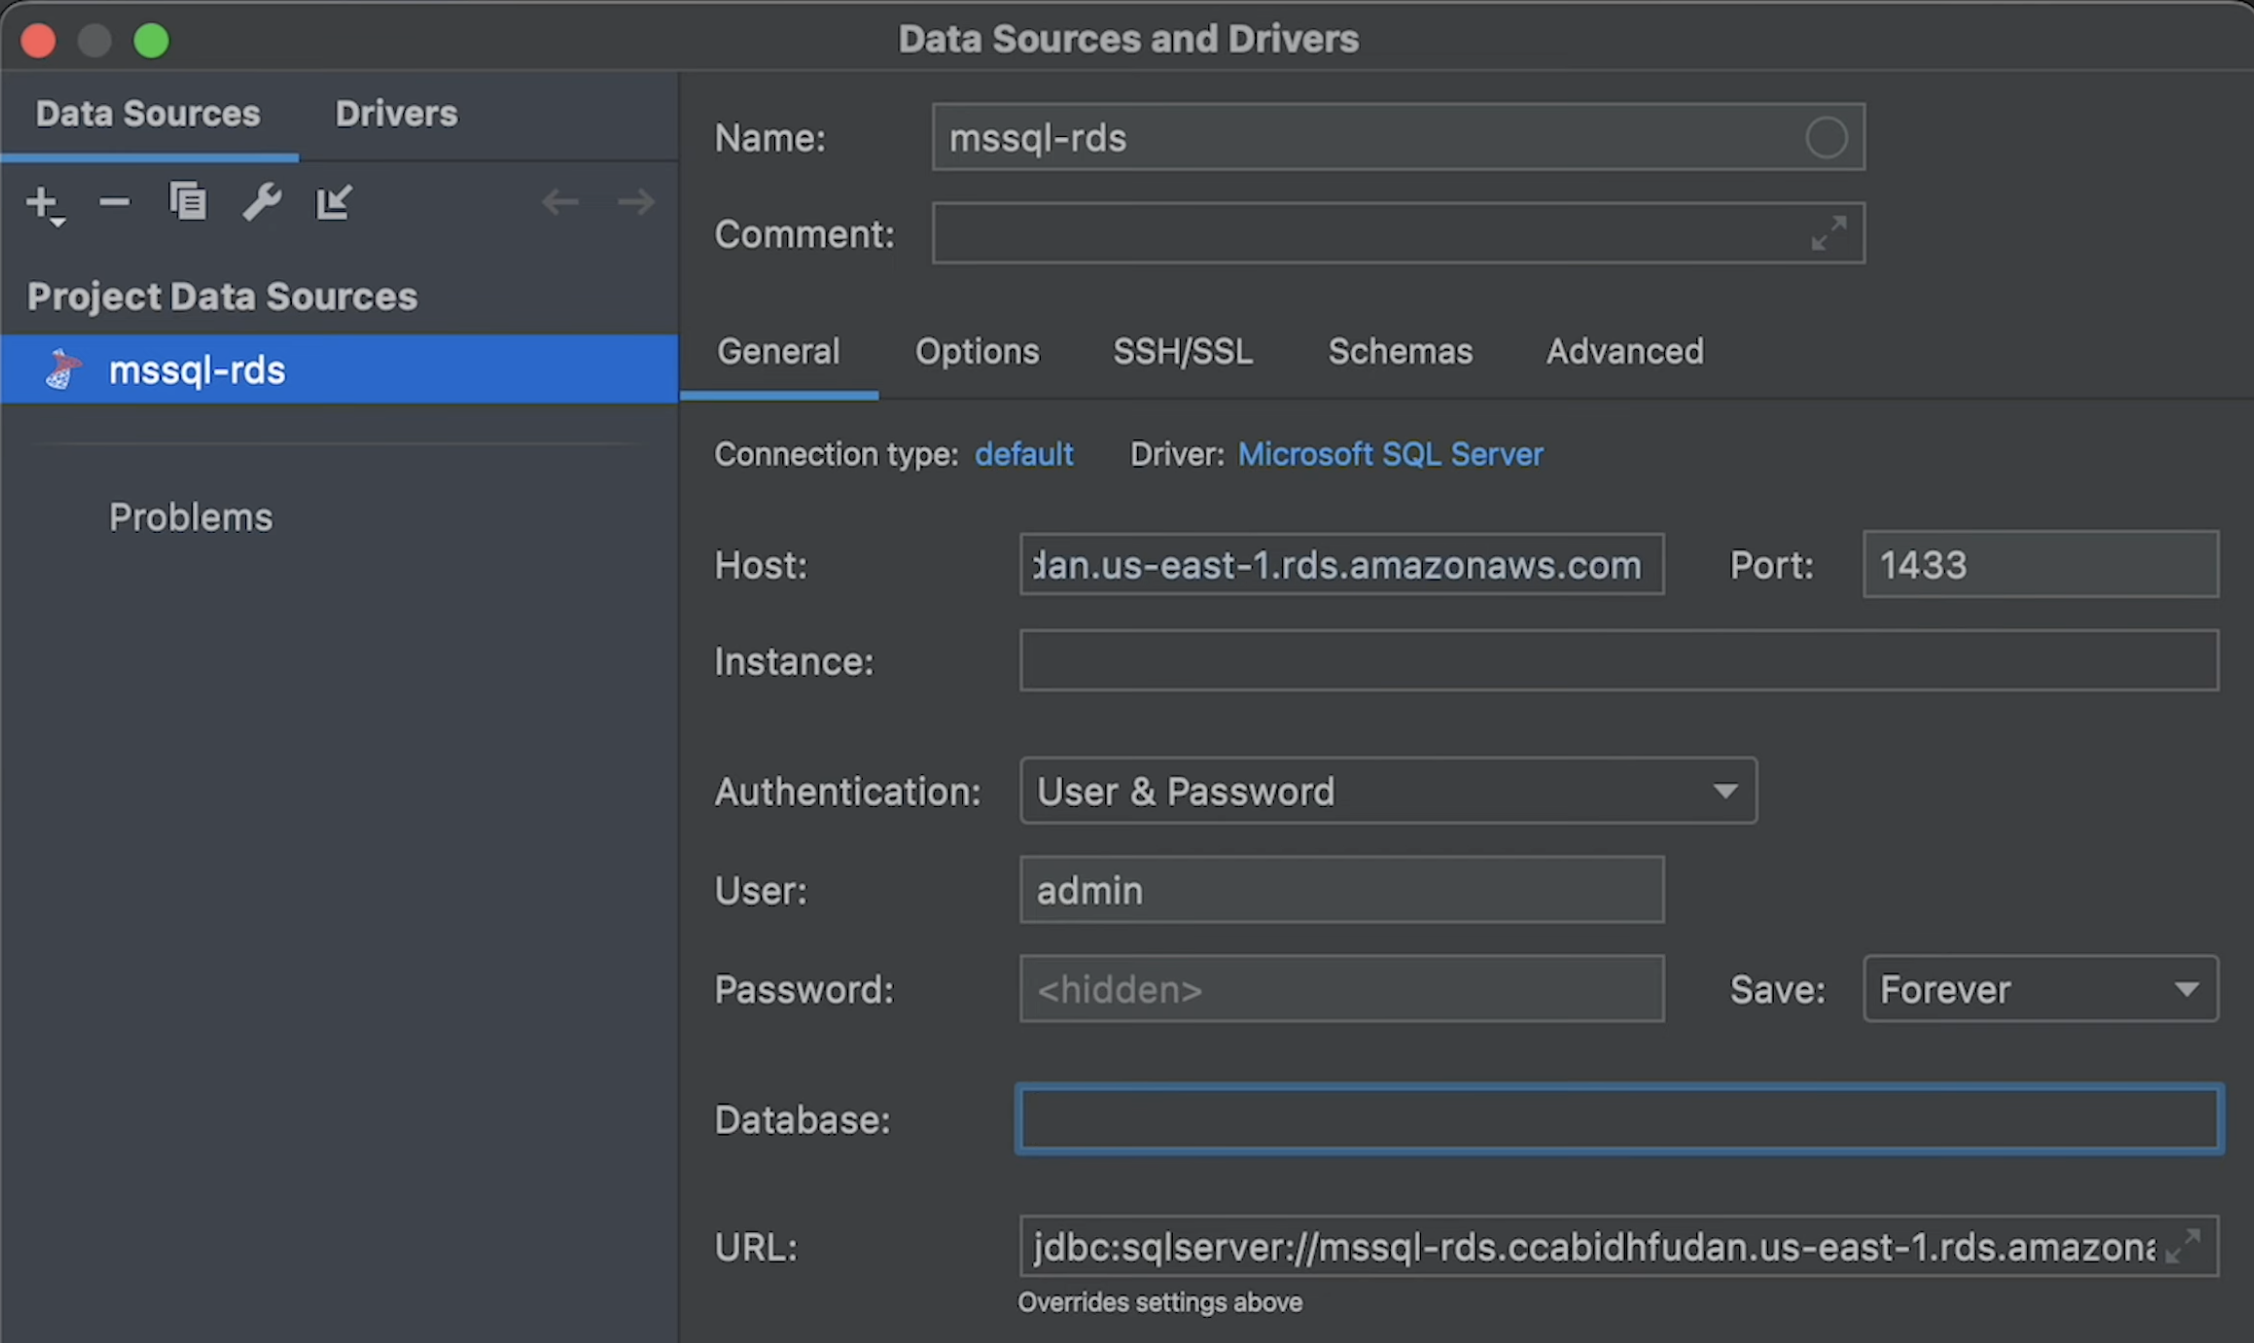Click the add new data source icon

point(43,201)
